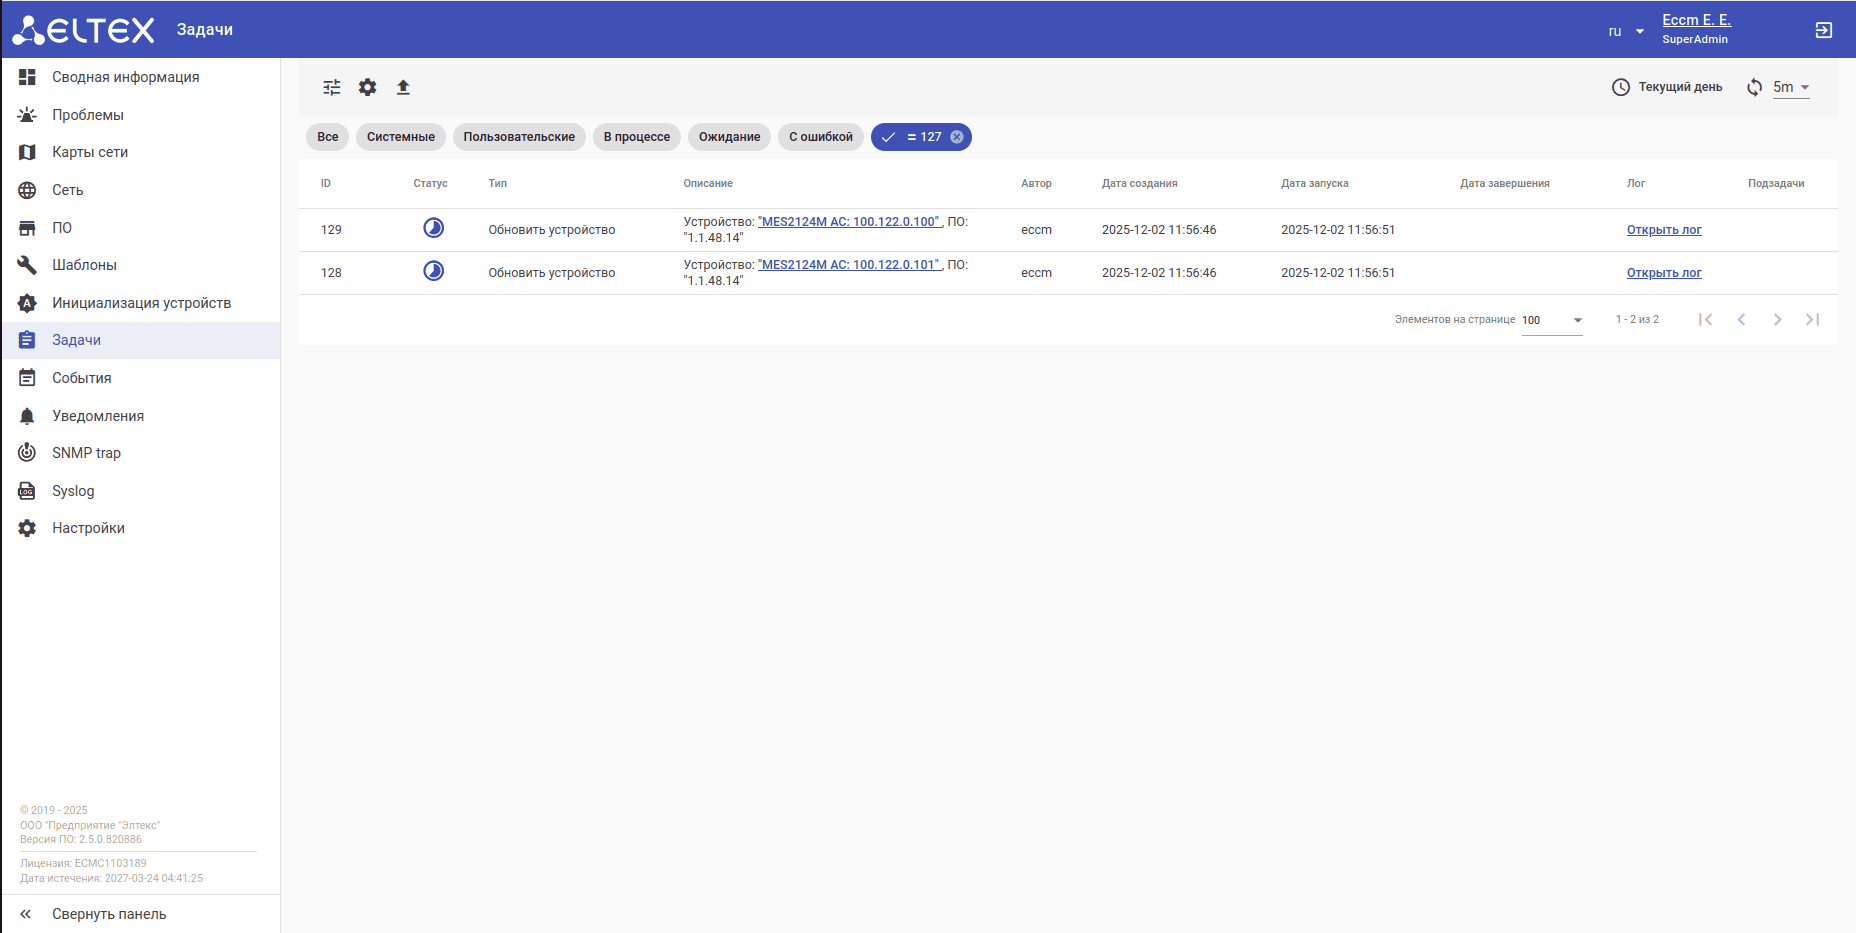The width and height of the screenshot is (1856, 933).
Task: Click the logout icon in header
Action: click(x=1823, y=30)
